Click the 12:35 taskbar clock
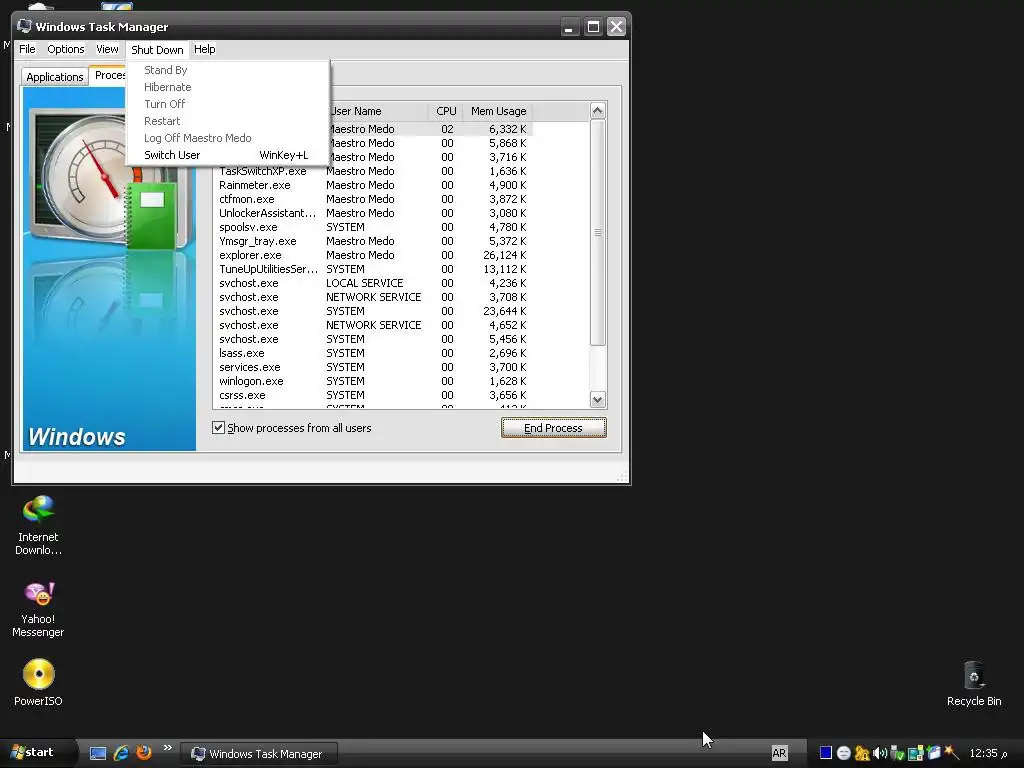This screenshot has height=768, width=1024. (x=988, y=753)
